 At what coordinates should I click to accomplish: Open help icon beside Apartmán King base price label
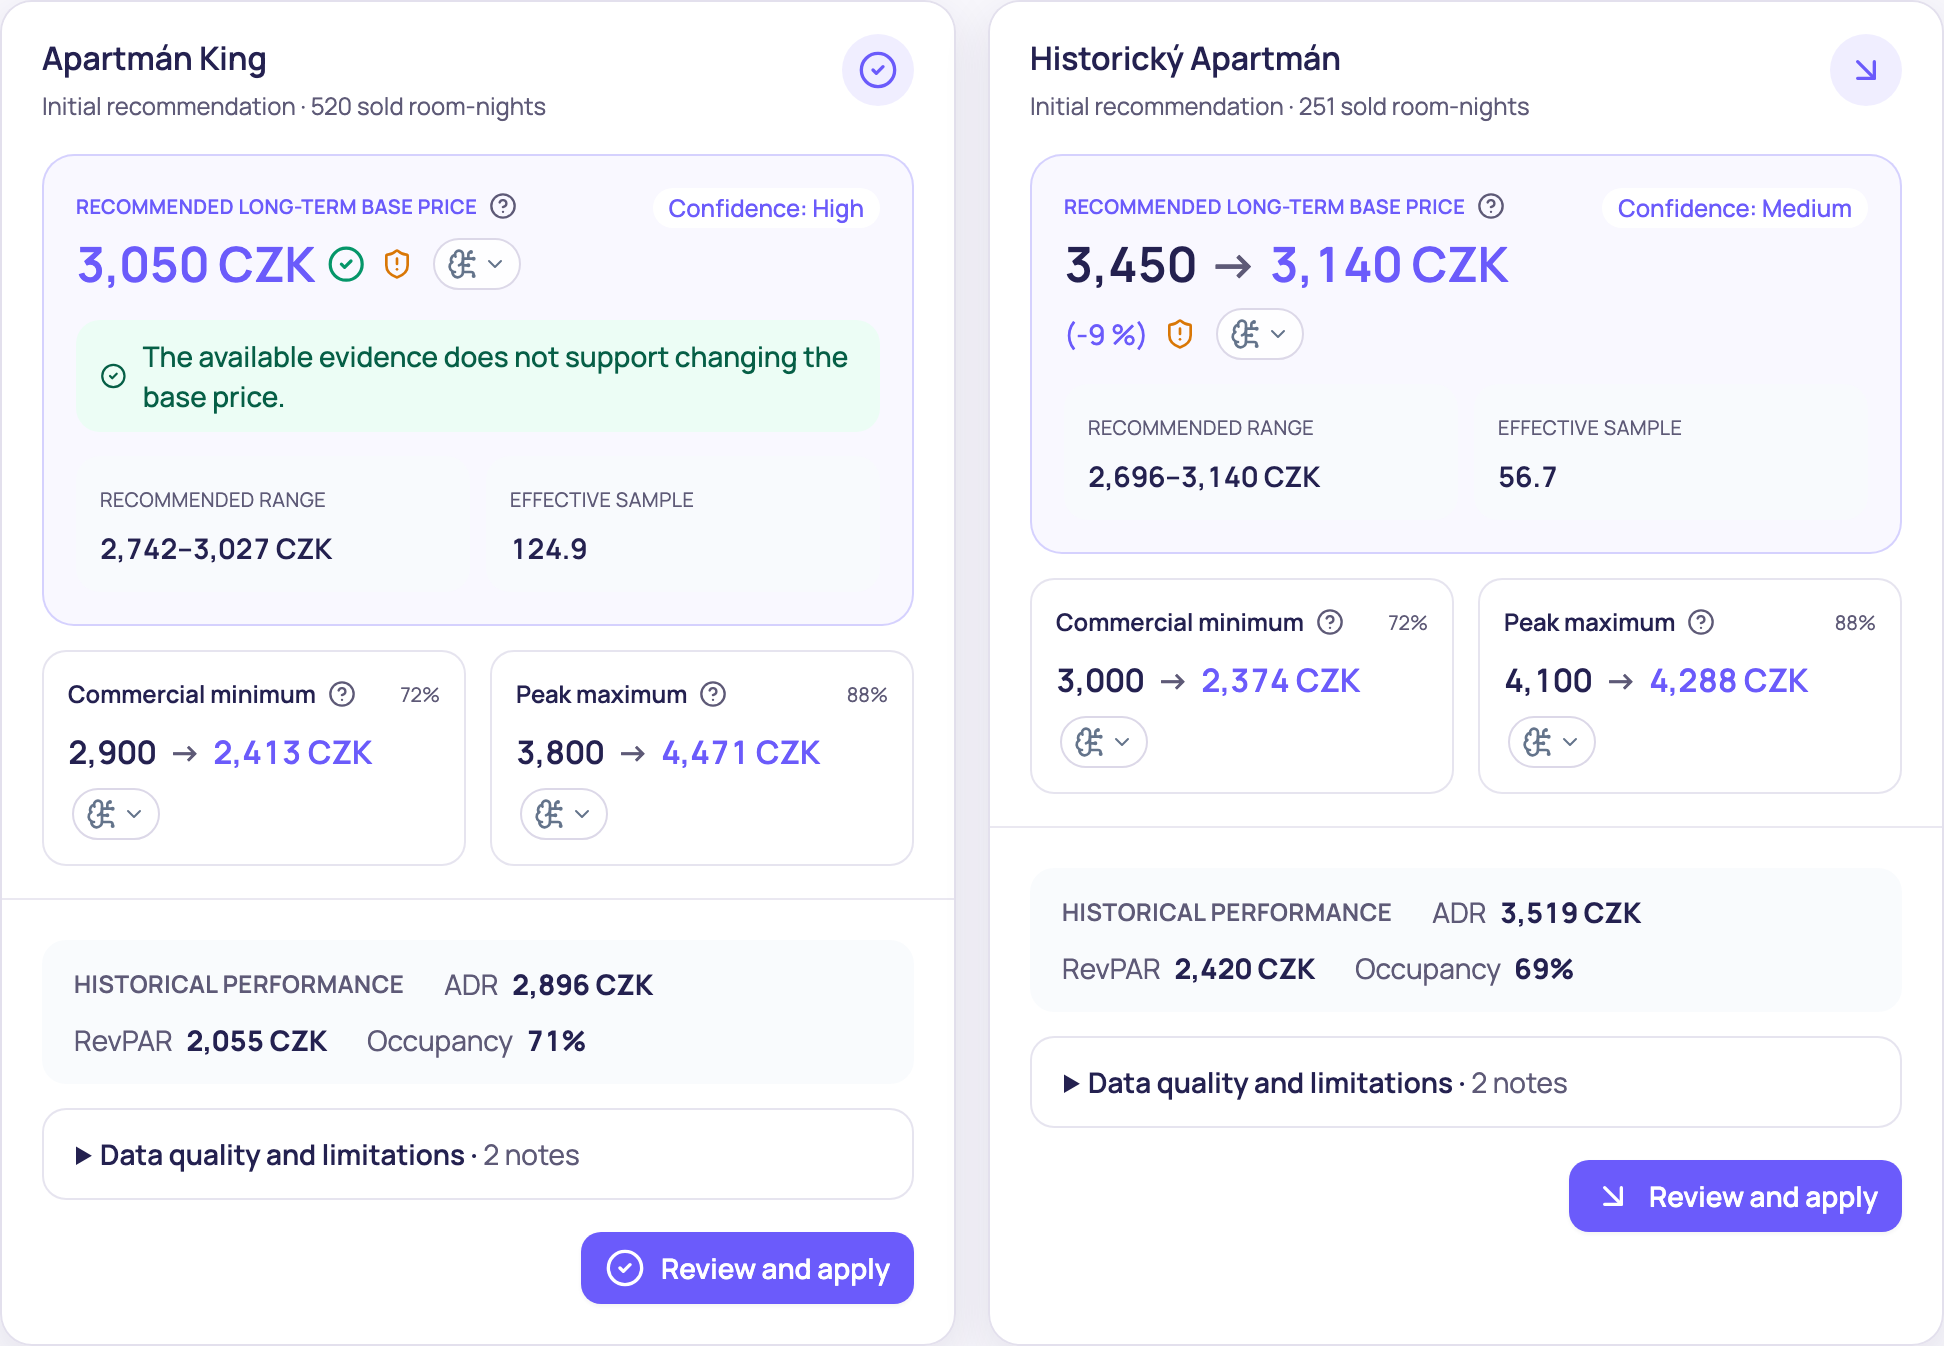click(503, 206)
